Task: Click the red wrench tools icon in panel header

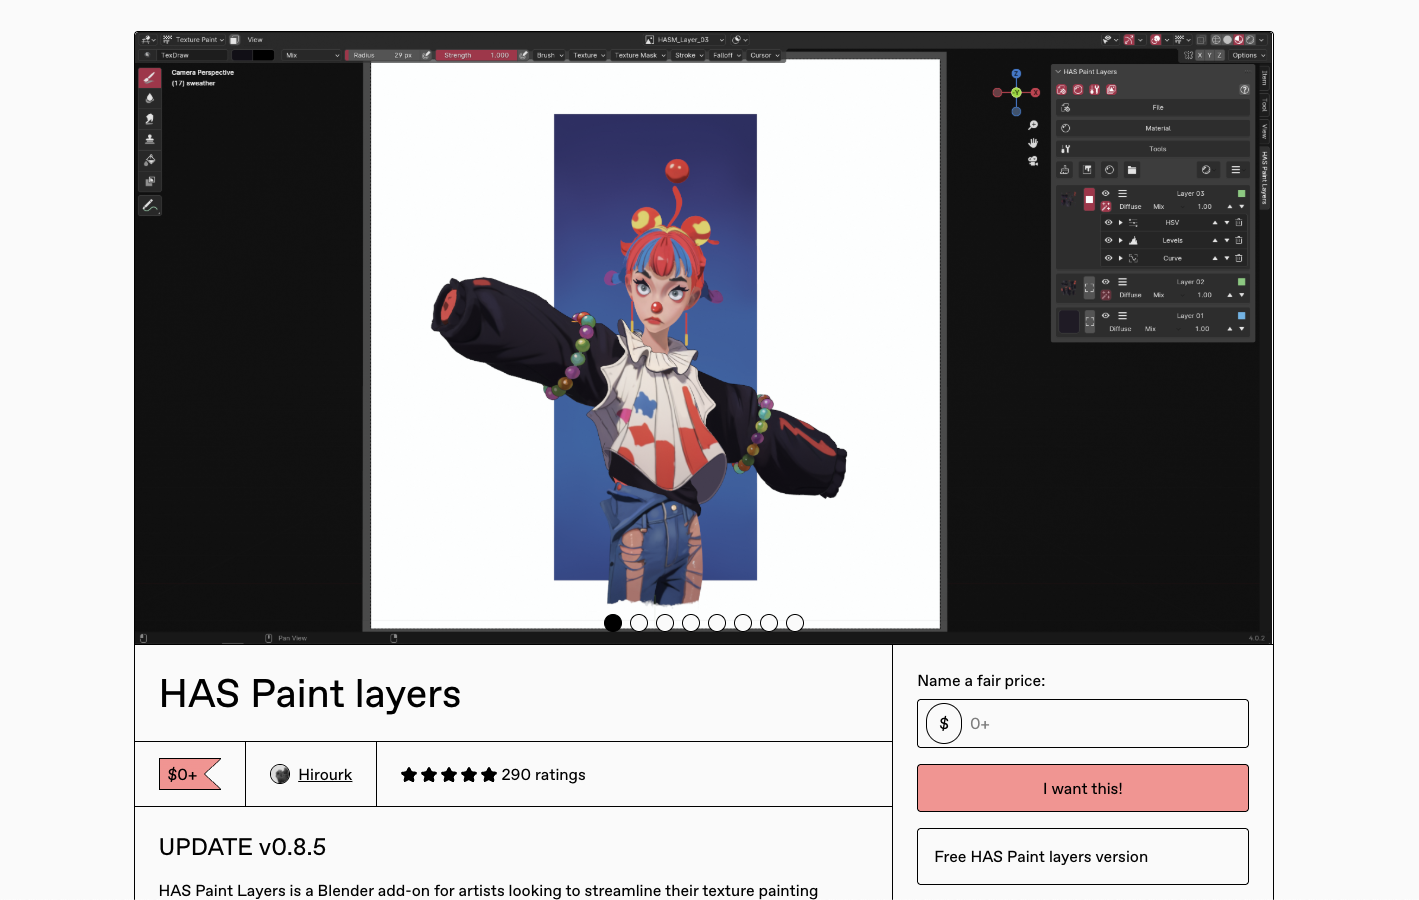Action: click(1094, 90)
